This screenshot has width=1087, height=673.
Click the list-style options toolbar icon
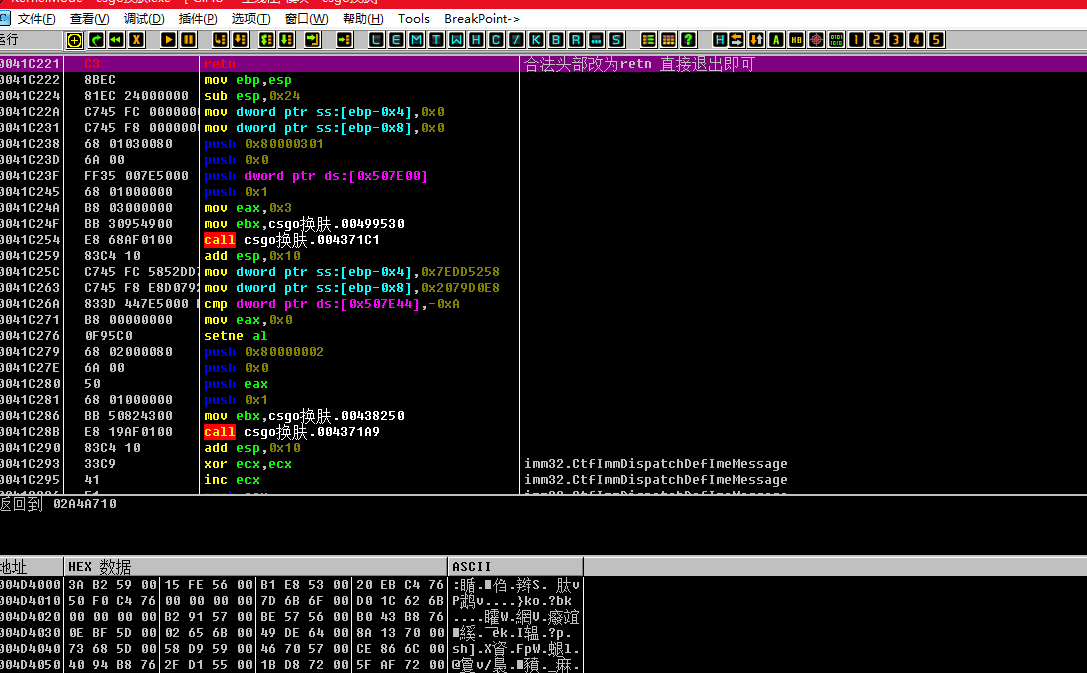(648, 40)
